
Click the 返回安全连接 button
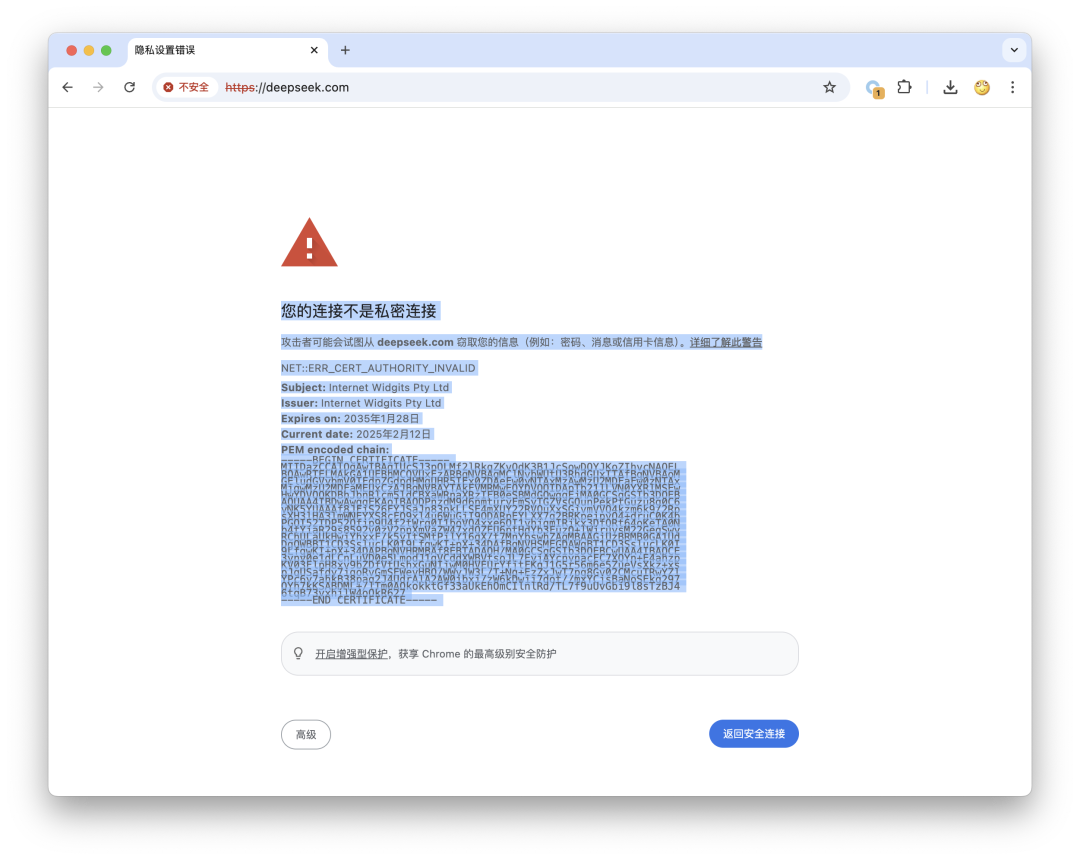click(x=754, y=734)
